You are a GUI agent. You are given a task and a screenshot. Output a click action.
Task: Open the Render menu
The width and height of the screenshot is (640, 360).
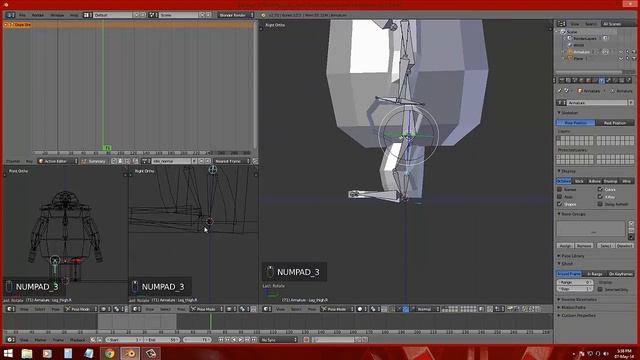(38, 15)
